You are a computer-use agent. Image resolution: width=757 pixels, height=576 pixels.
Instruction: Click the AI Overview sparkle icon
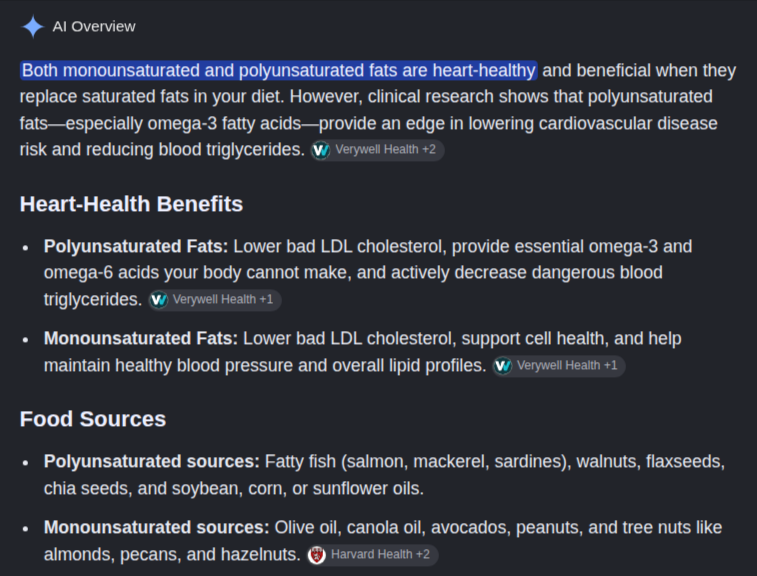[x=33, y=27]
